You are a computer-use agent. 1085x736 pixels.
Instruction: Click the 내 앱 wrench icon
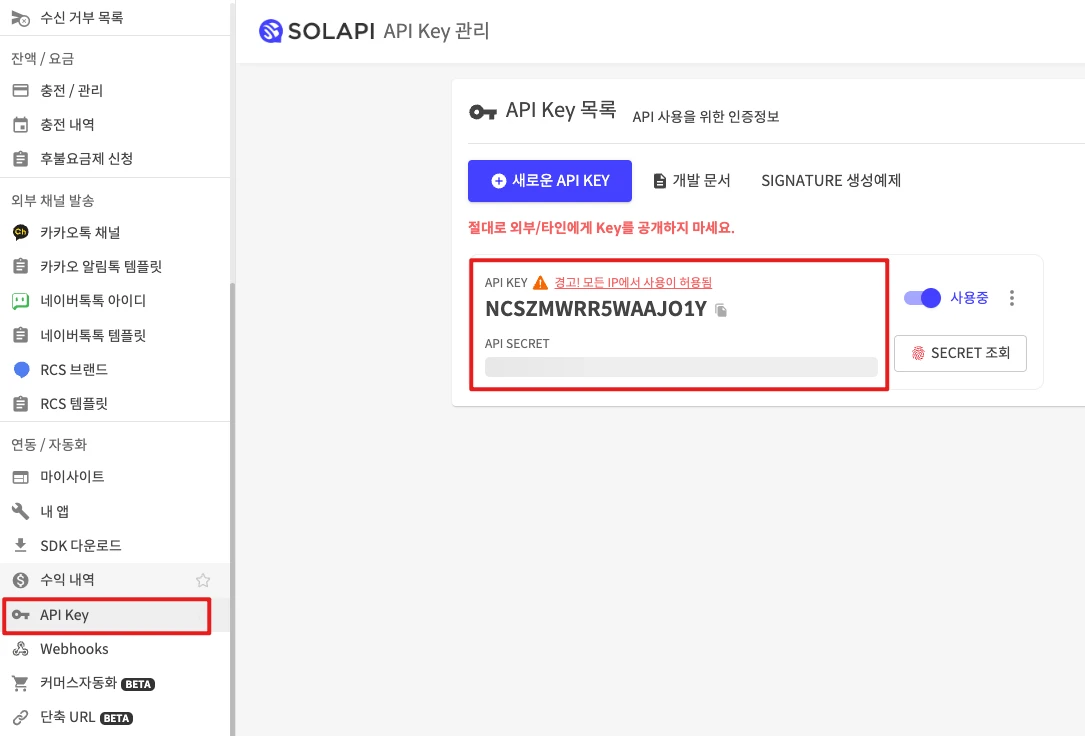click(20, 512)
